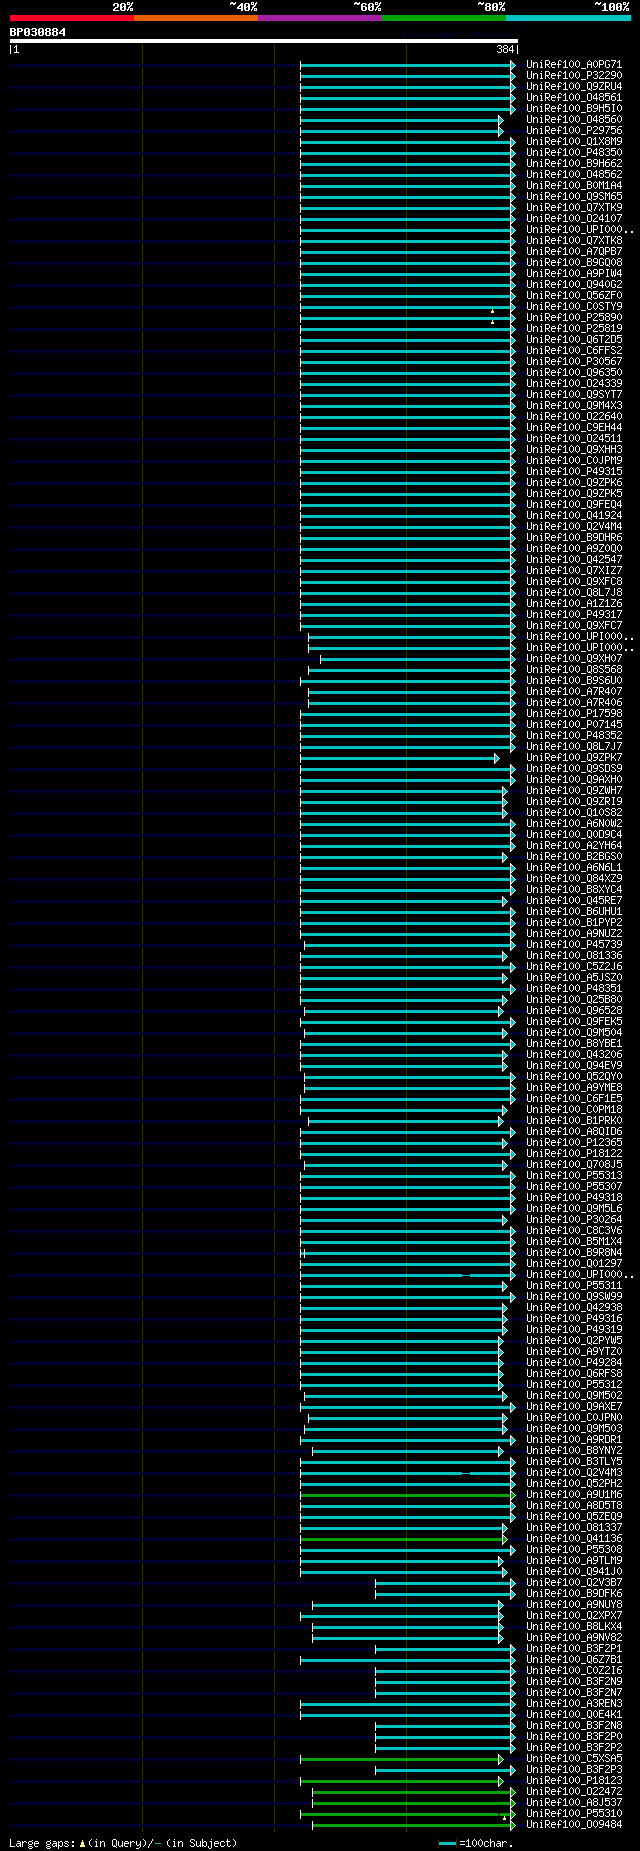Select label UniRef100_Q9XHH3
Viewport: 640px width, 1851px height.
pos(574,449)
